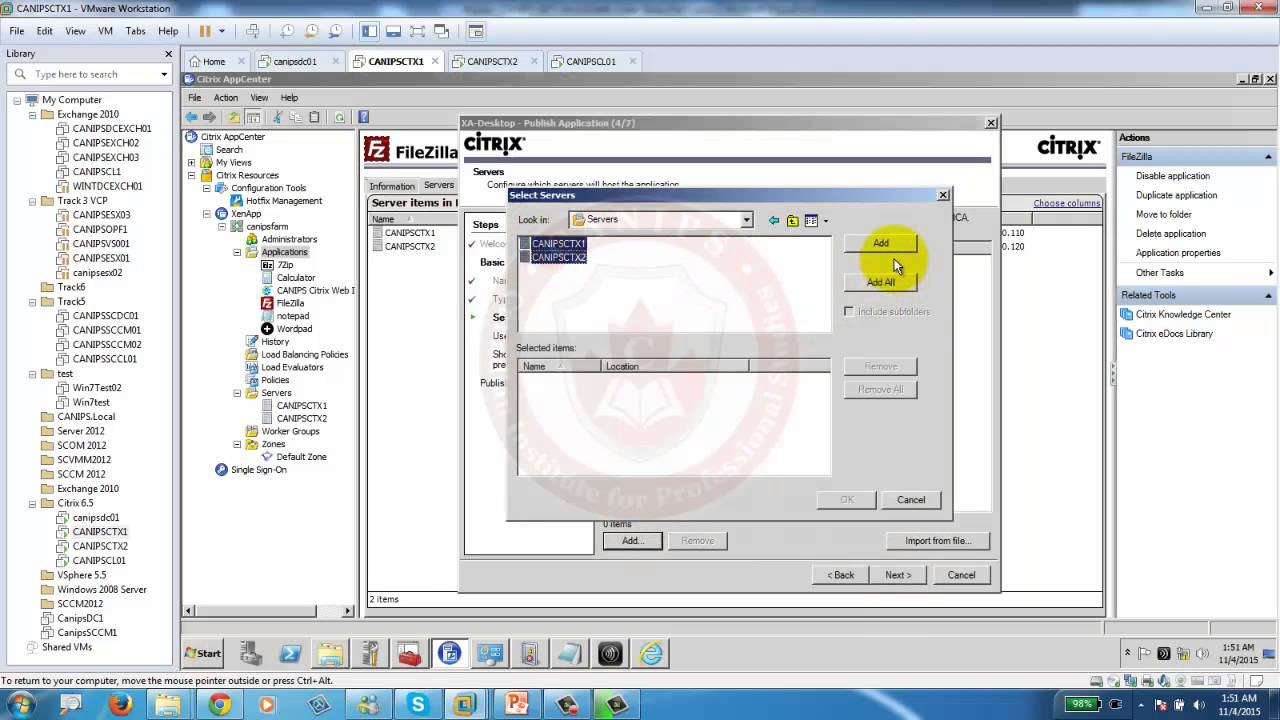Open Citrix Knowledge Center link
1280x720 pixels.
pyautogui.click(x=1183, y=314)
